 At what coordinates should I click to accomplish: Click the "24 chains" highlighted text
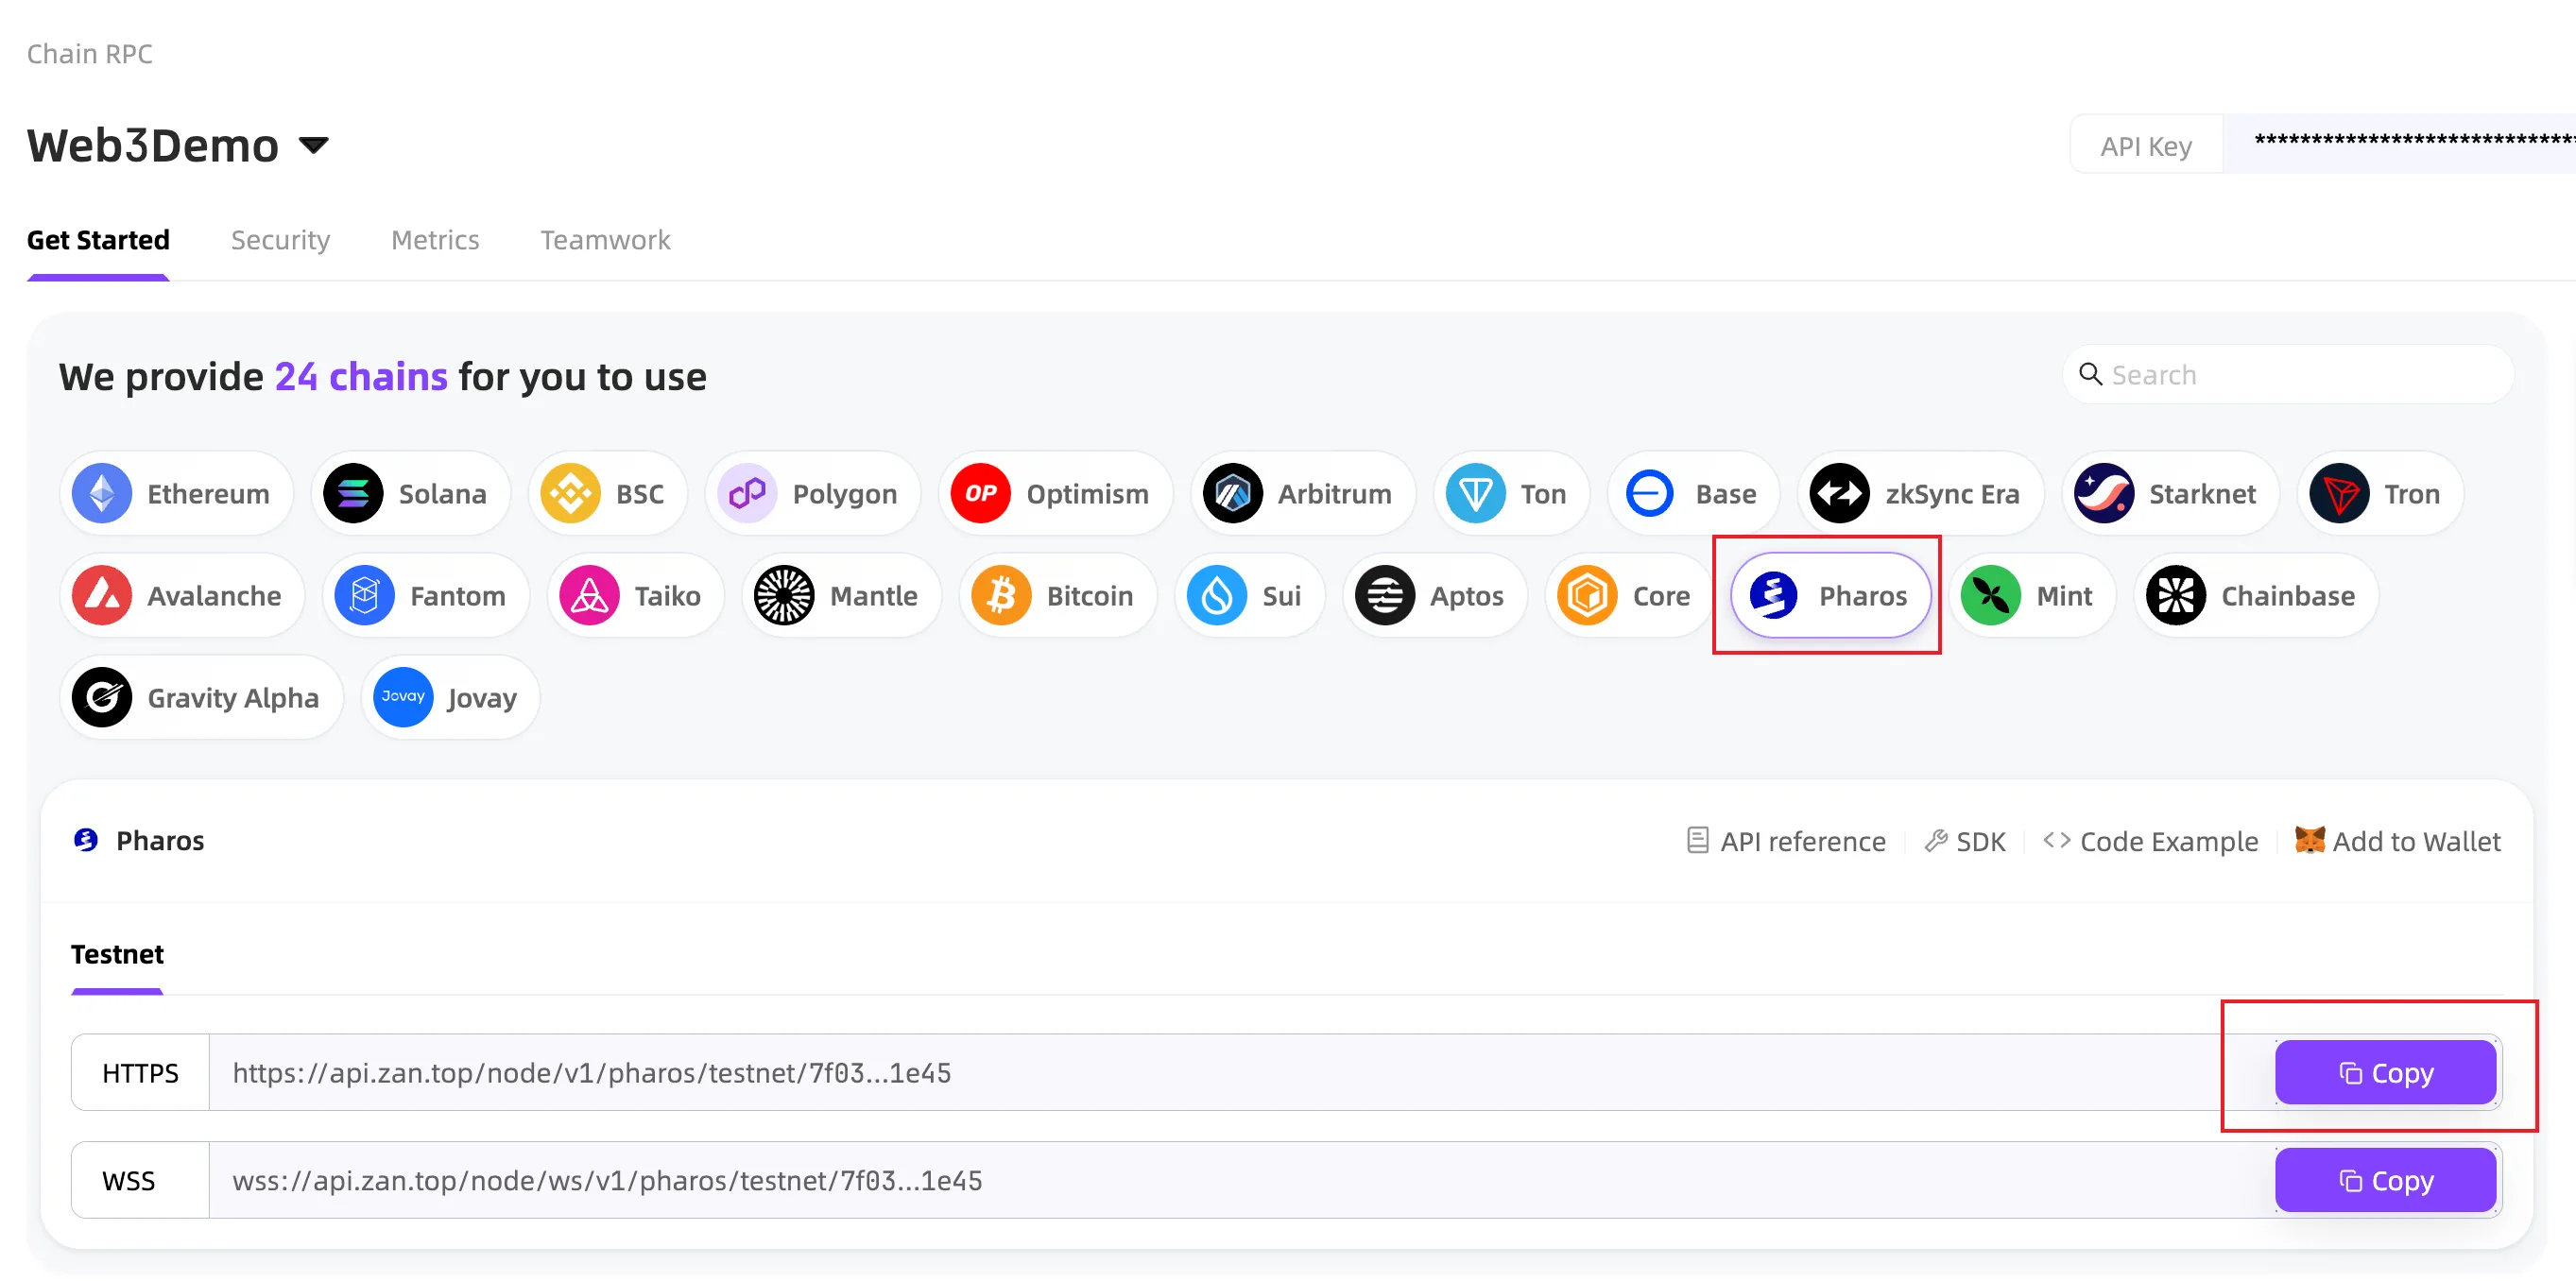361,377
